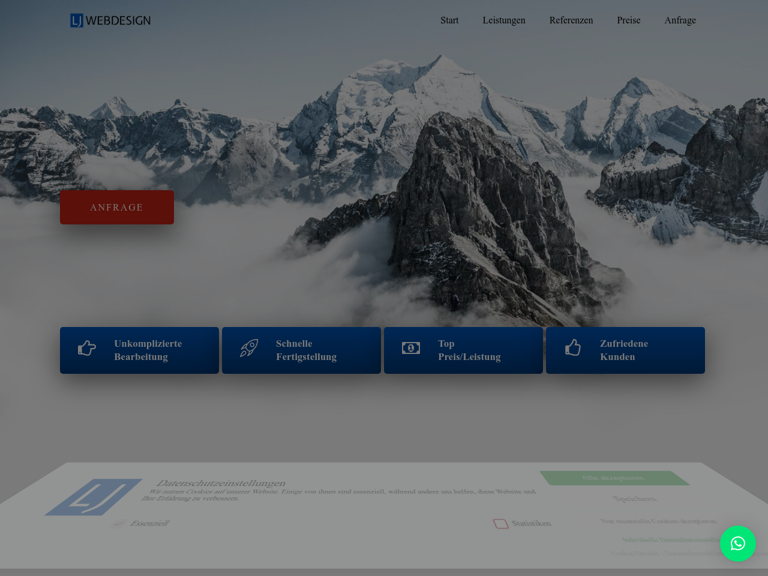The width and height of the screenshot is (768, 576).
Task: Select the Zufriedene Kunden text
Action: (x=624, y=350)
